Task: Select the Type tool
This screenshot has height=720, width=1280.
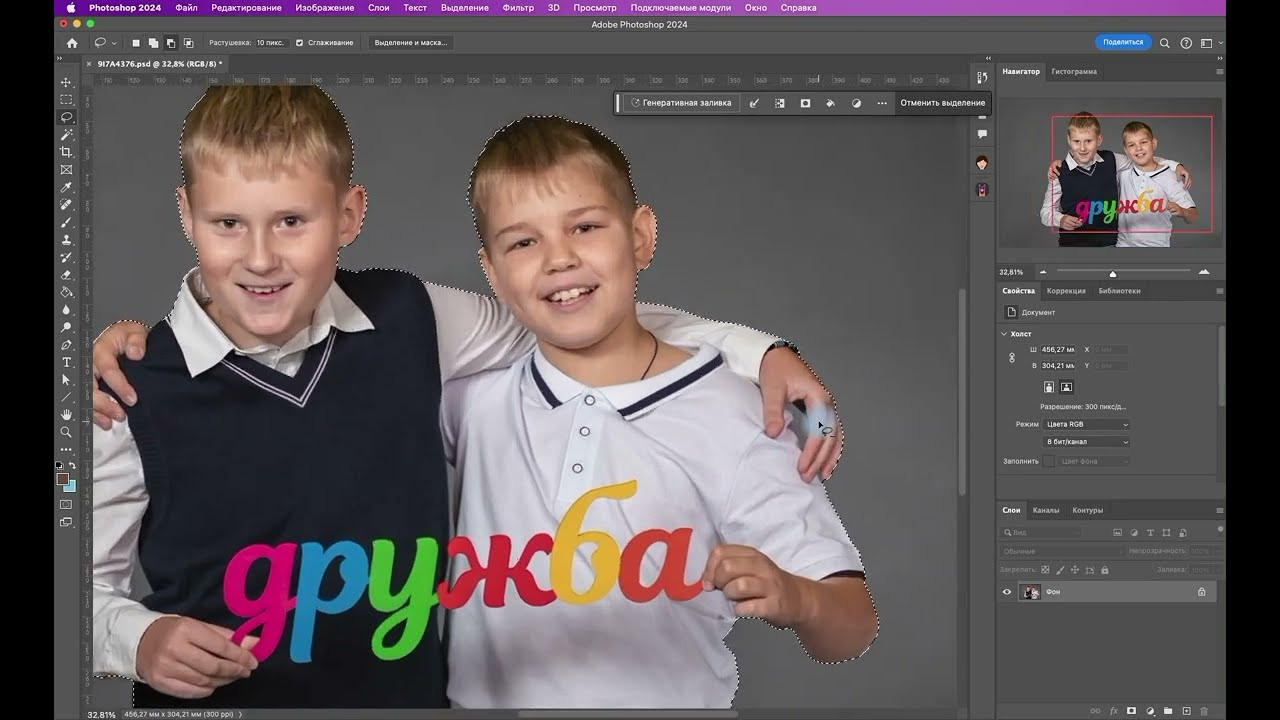Action: pos(66,362)
